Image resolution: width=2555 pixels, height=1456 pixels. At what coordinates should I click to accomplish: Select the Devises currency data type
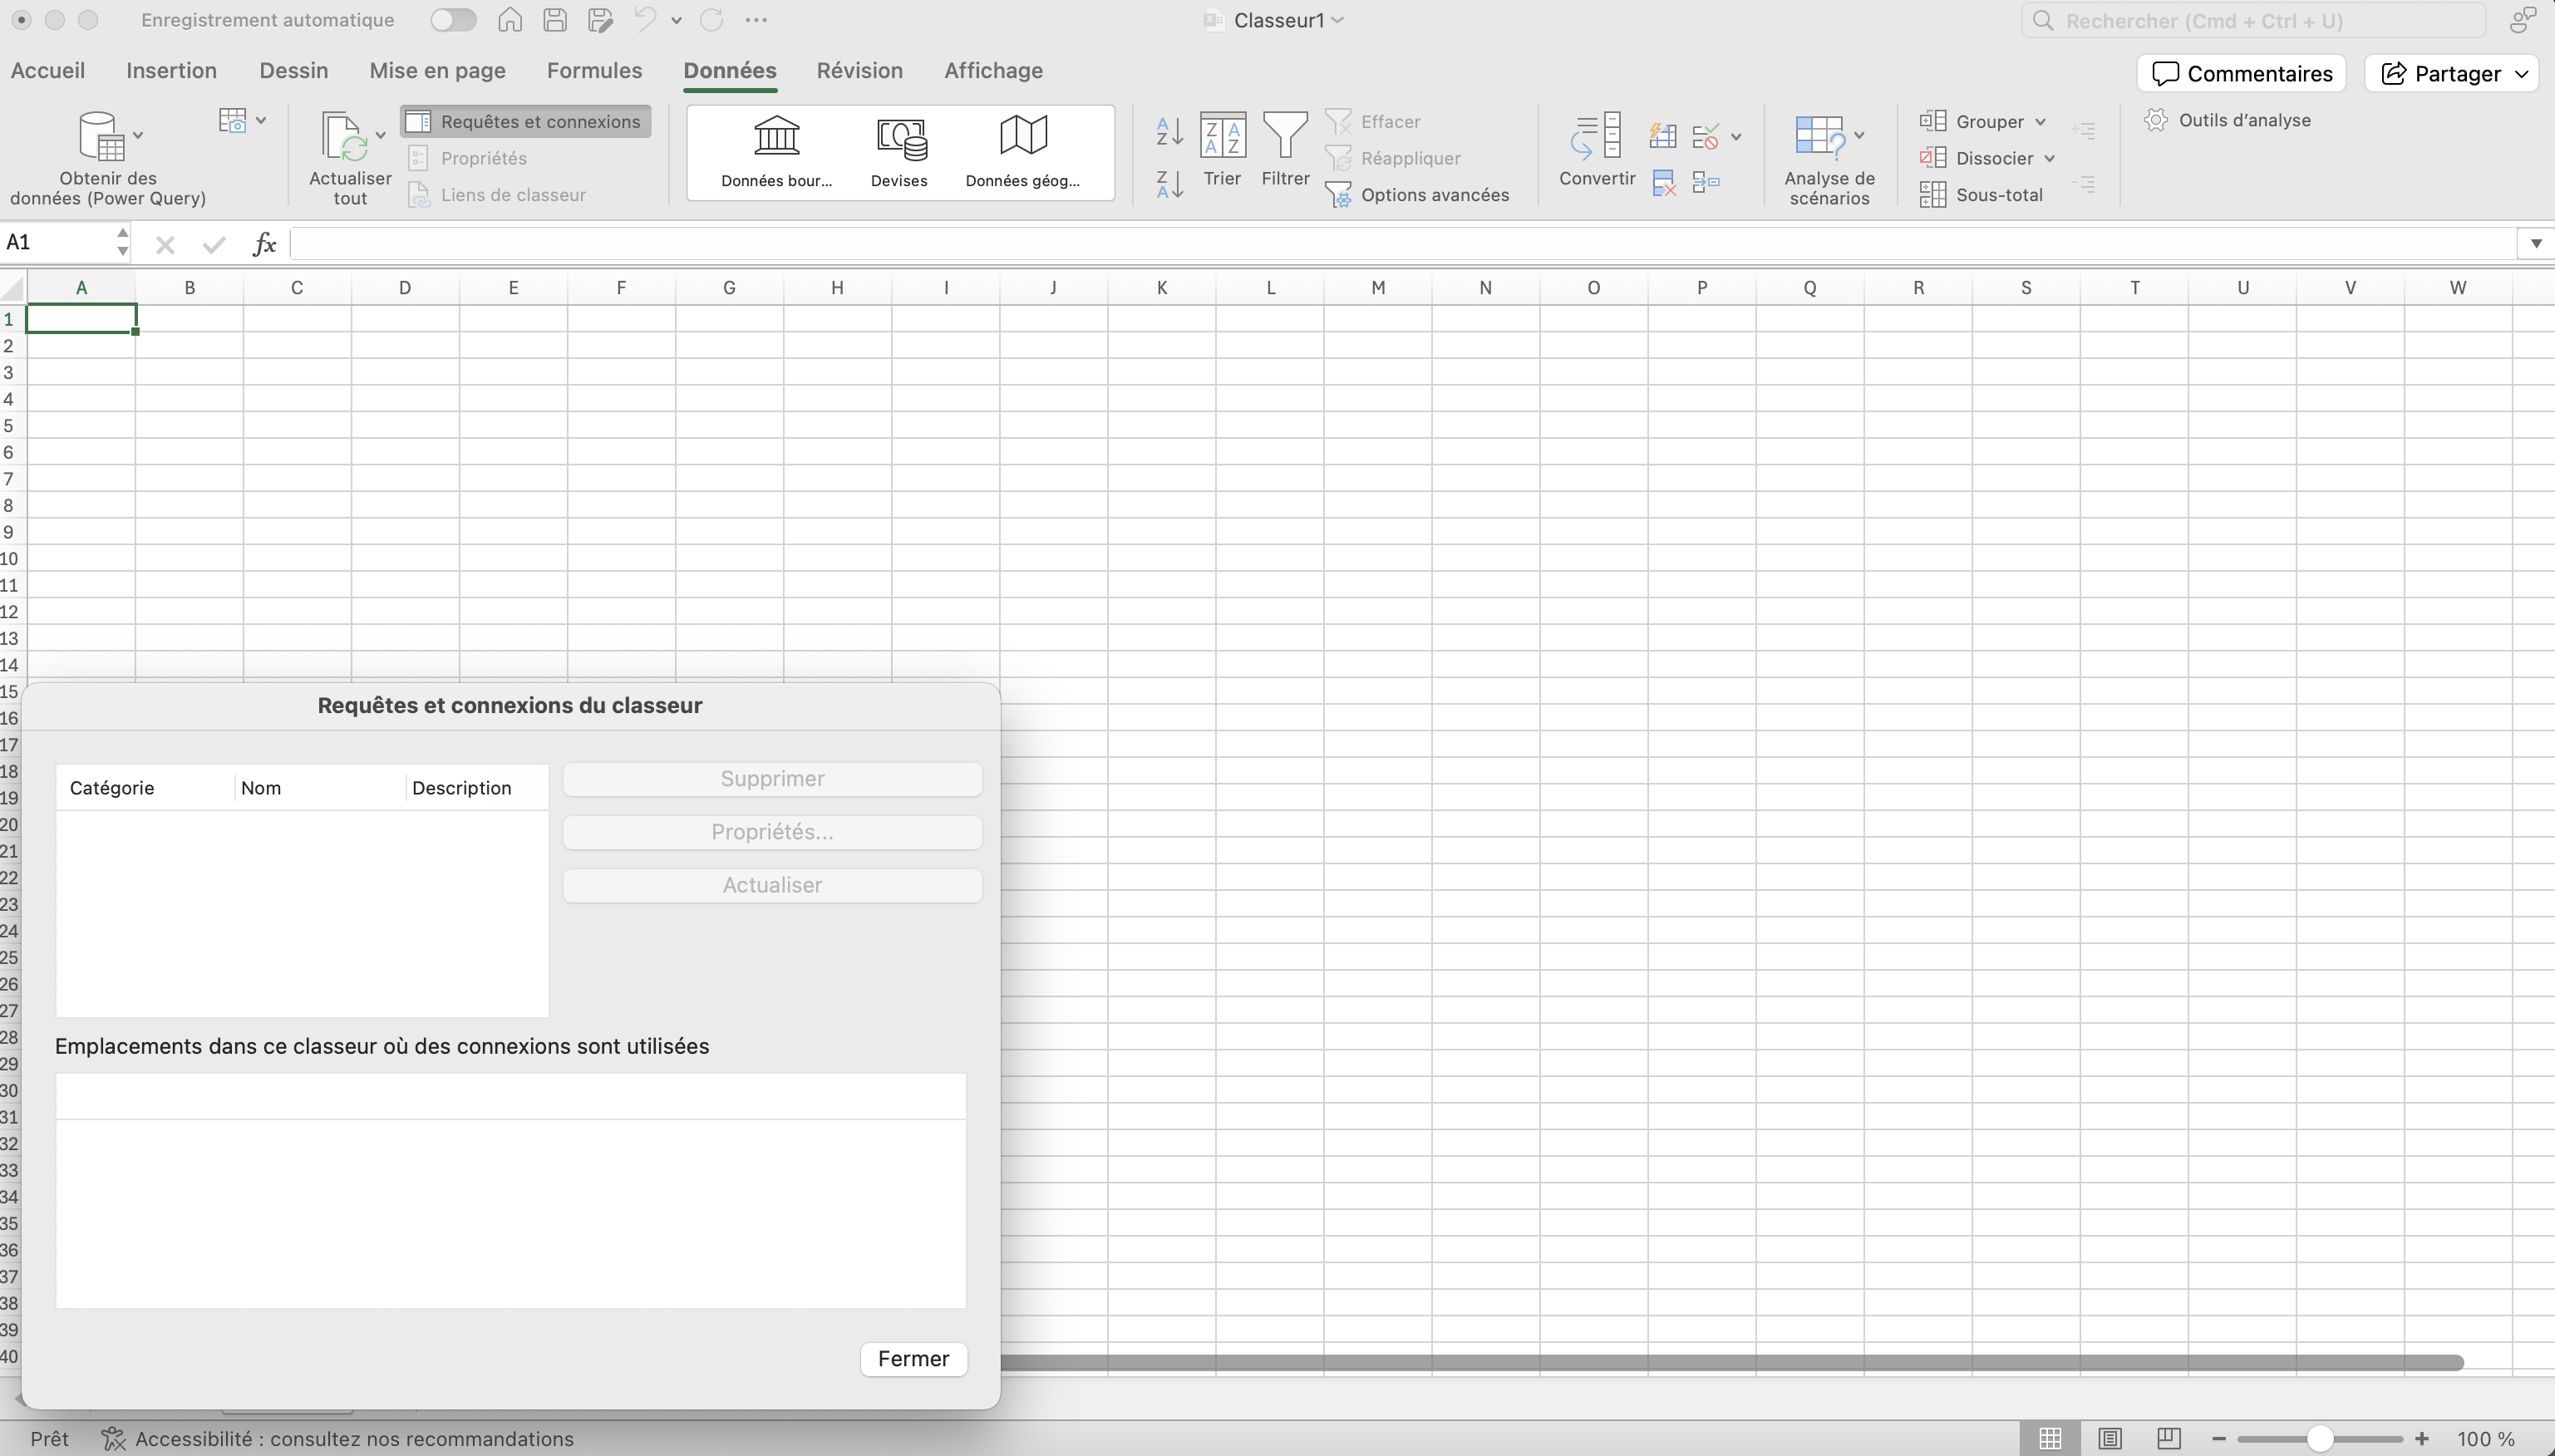click(900, 139)
